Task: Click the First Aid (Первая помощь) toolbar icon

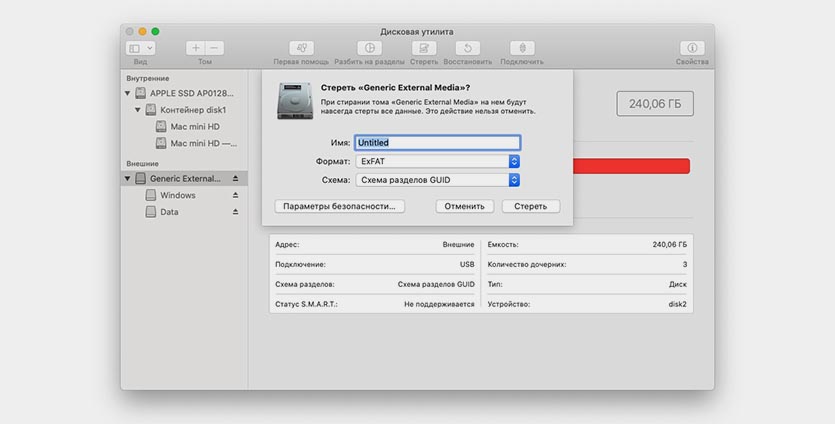Action: (x=303, y=48)
